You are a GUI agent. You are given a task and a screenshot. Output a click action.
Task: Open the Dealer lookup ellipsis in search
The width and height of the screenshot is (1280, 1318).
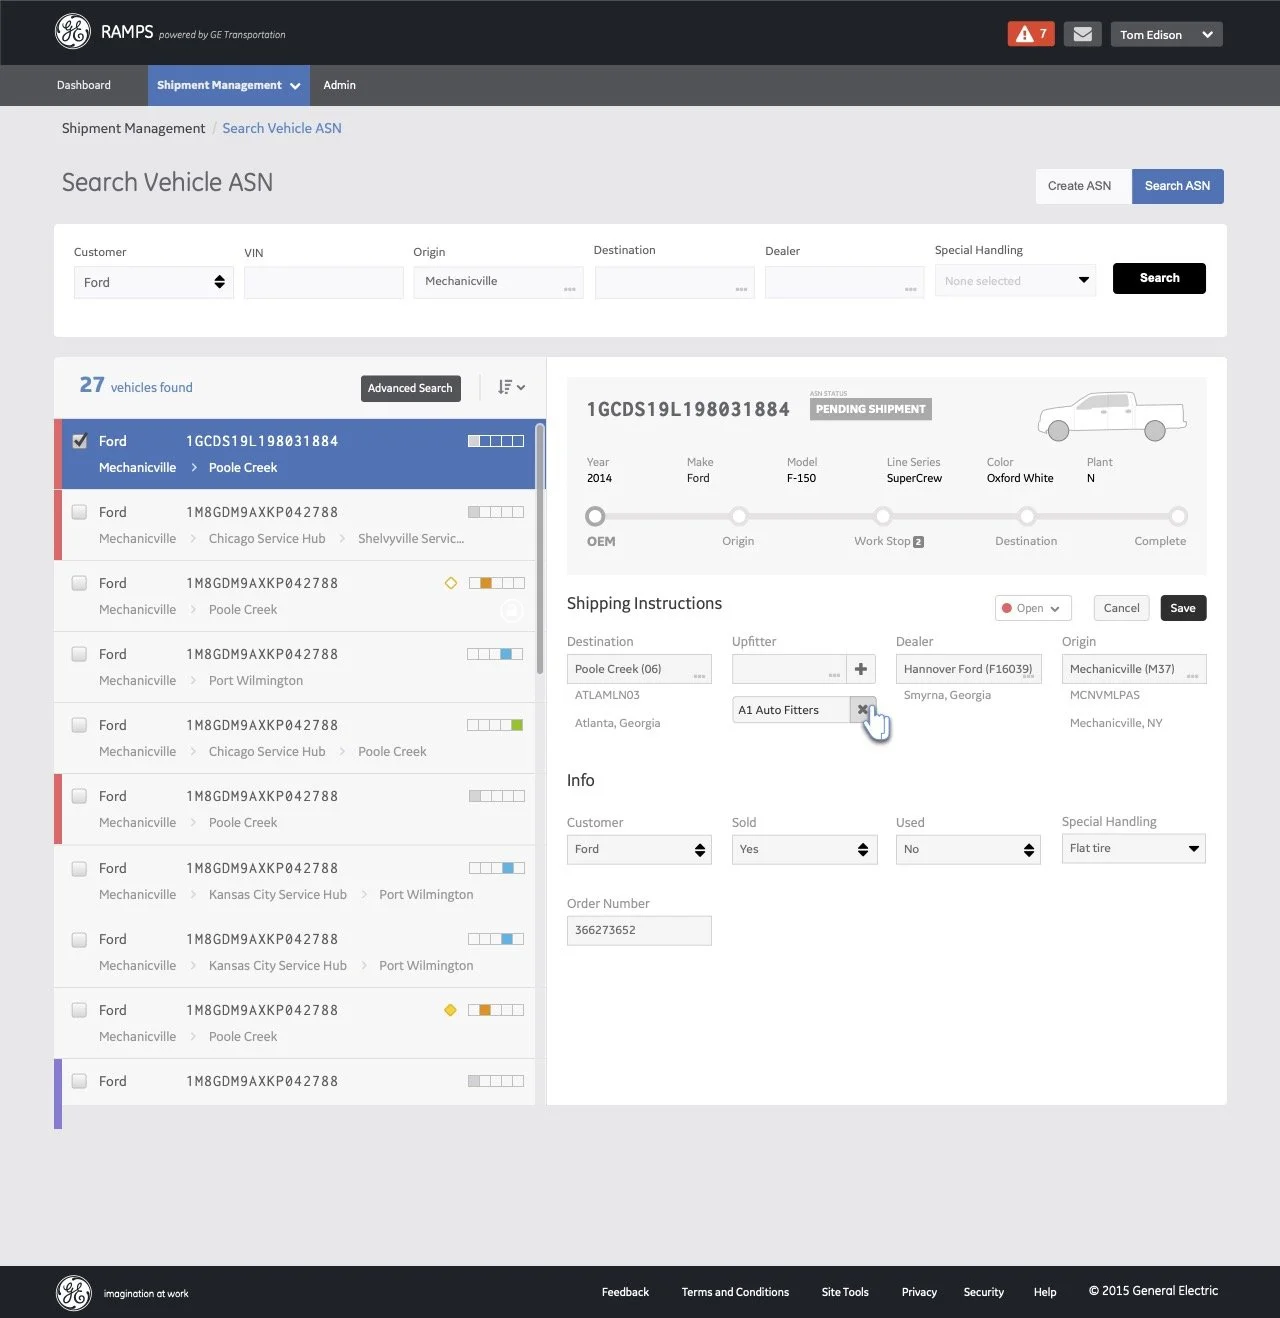coord(910,289)
